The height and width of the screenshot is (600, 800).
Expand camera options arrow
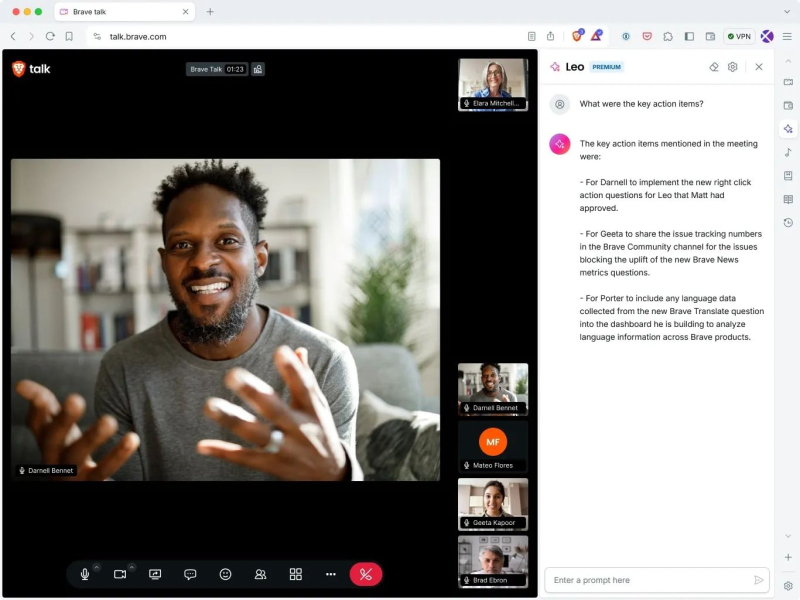pos(131,567)
